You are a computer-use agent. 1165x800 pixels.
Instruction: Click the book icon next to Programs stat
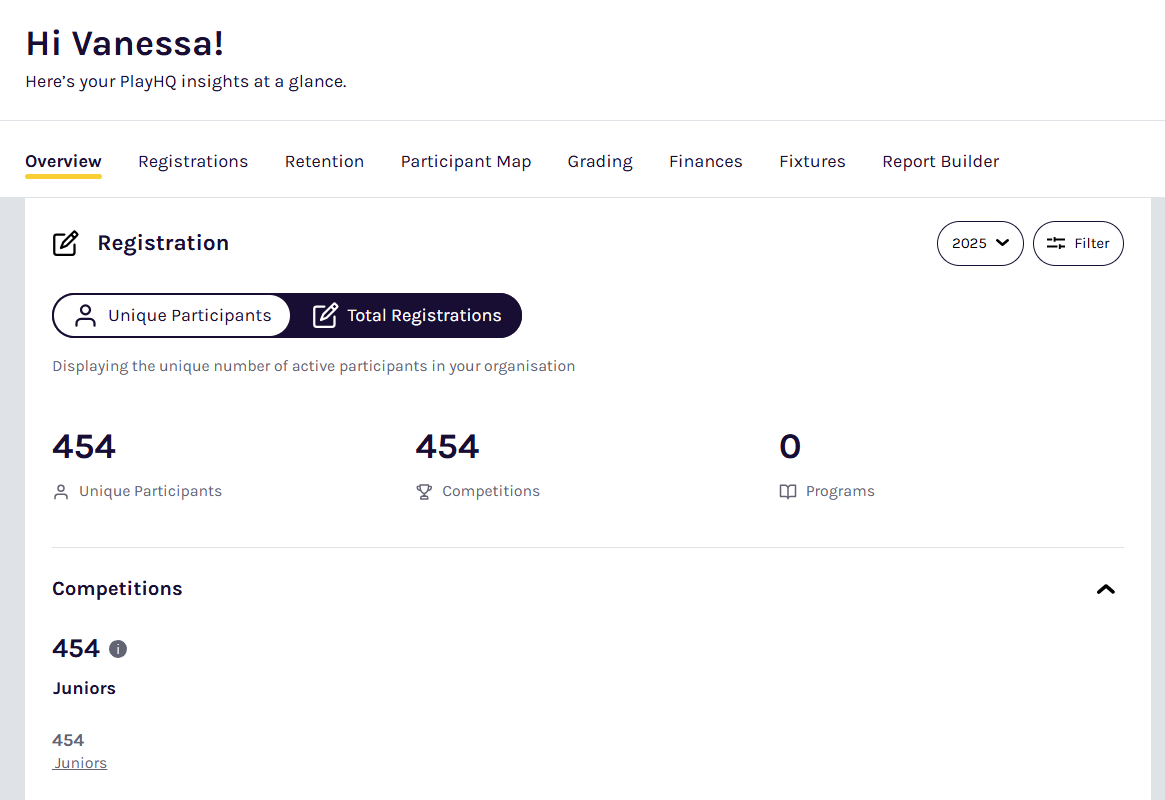[x=788, y=492]
